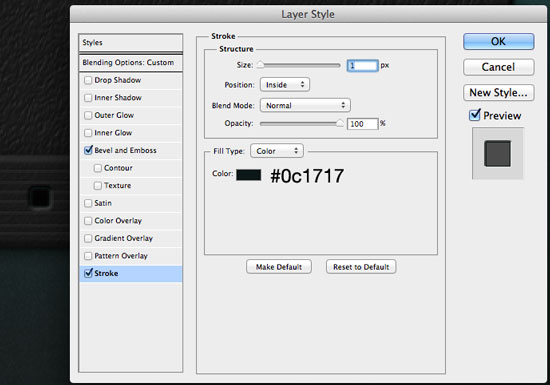
Task: Enable the Pattern Overlay checkbox
Action: (88, 256)
